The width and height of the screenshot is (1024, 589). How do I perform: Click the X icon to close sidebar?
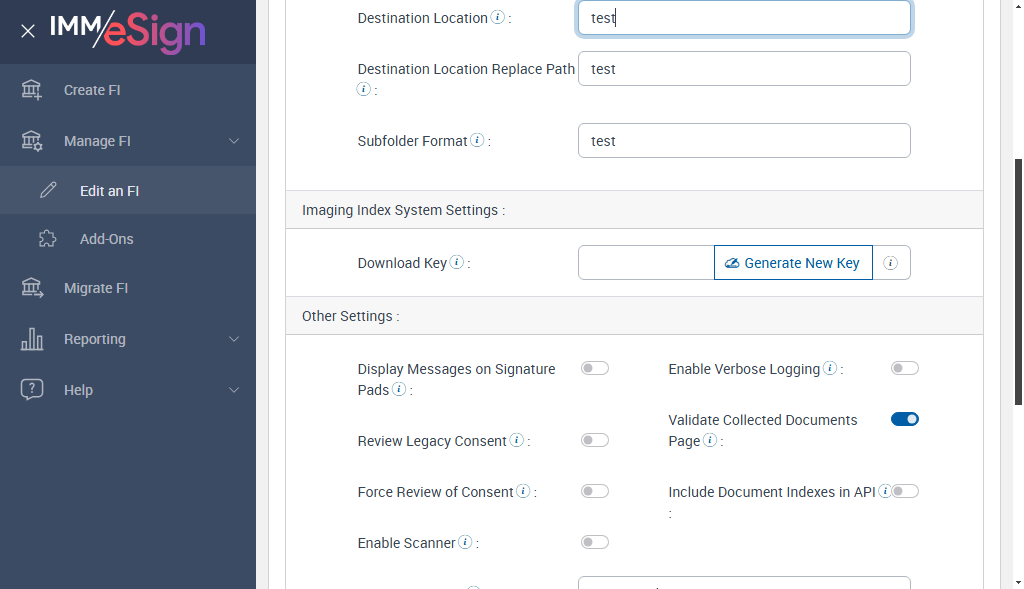[28, 31]
